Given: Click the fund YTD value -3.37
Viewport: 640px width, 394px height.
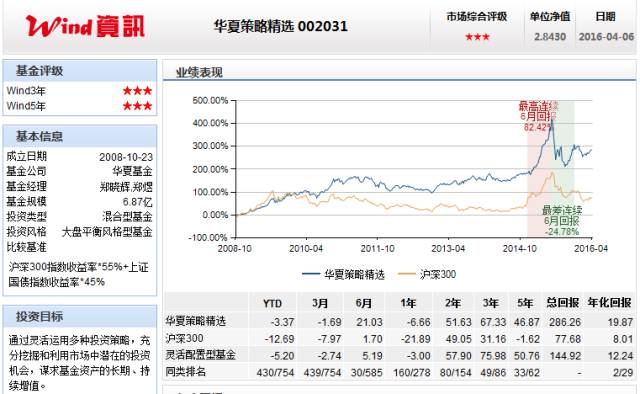Looking at the screenshot, I should pyautogui.click(x=282, y=322).
